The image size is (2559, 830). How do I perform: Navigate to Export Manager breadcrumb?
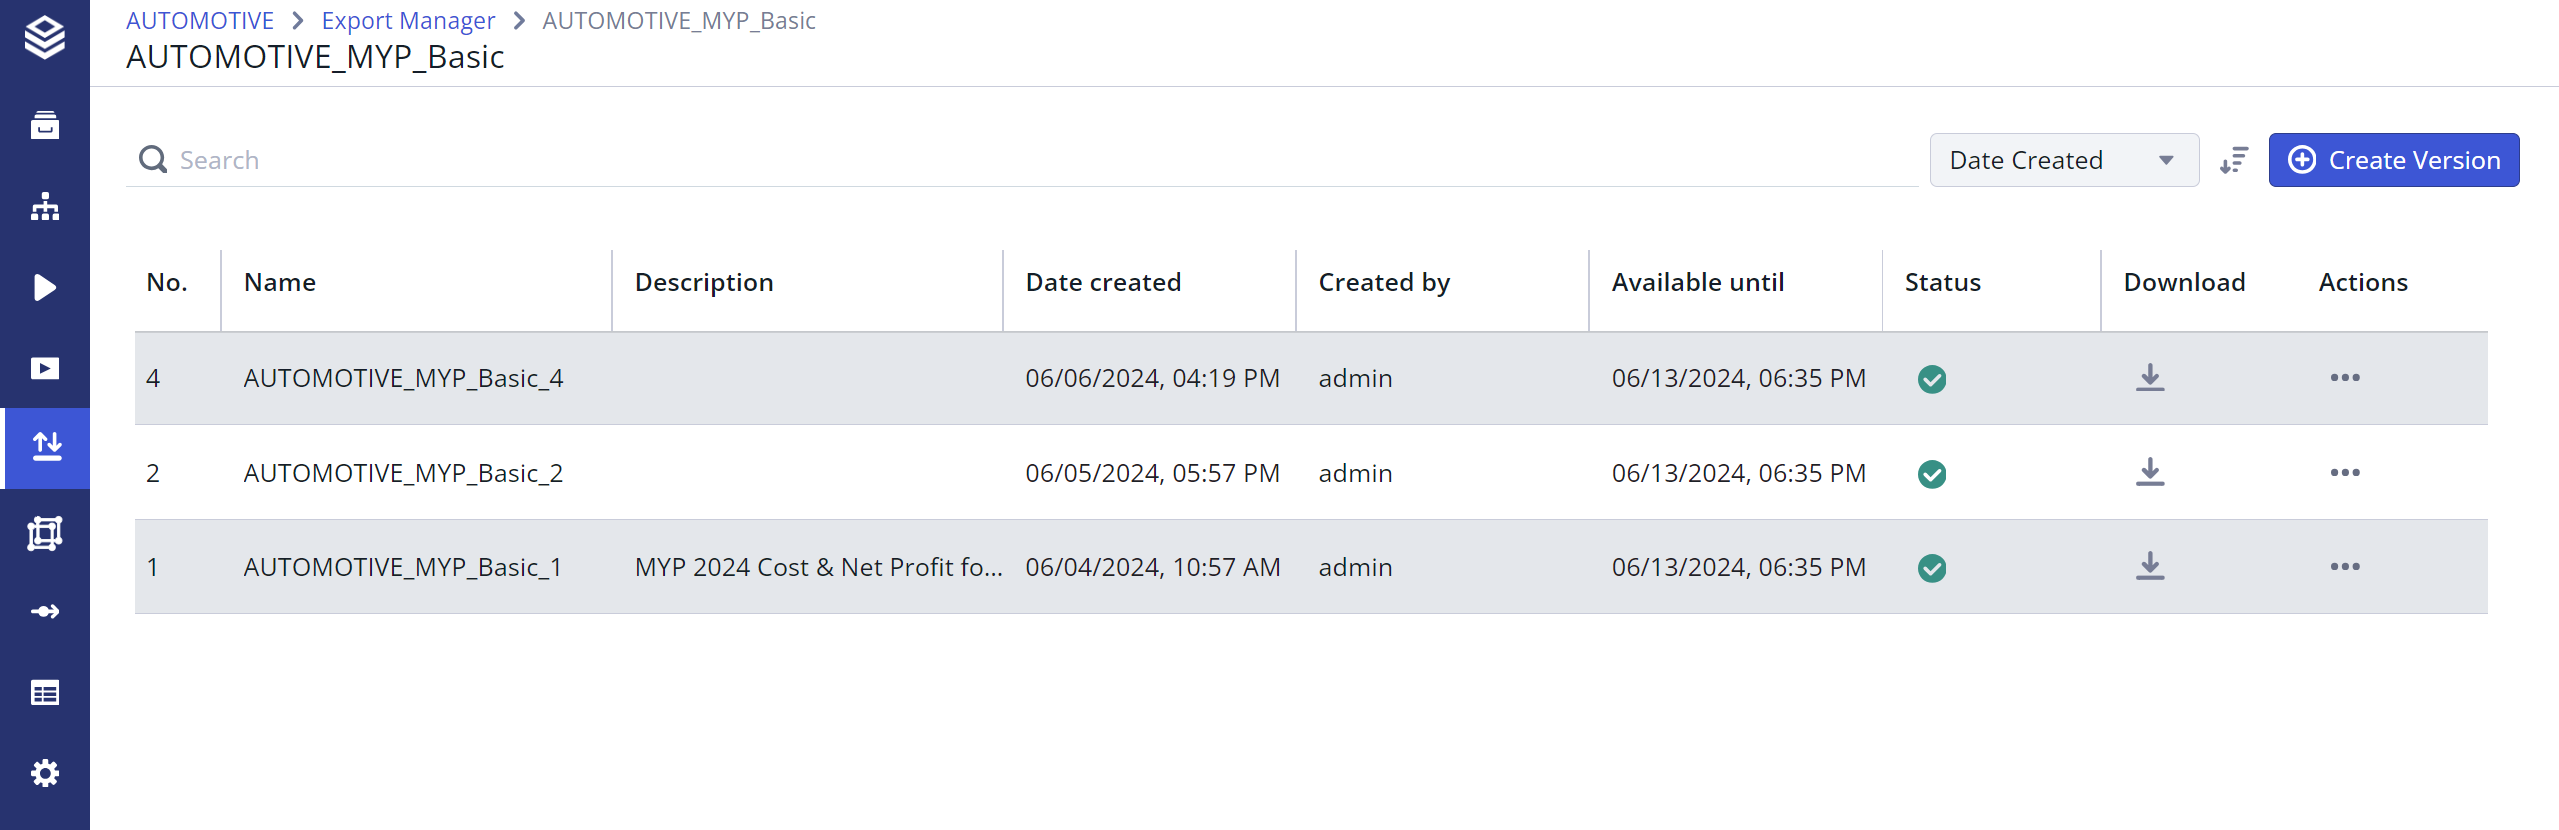(x=408, y=21)
